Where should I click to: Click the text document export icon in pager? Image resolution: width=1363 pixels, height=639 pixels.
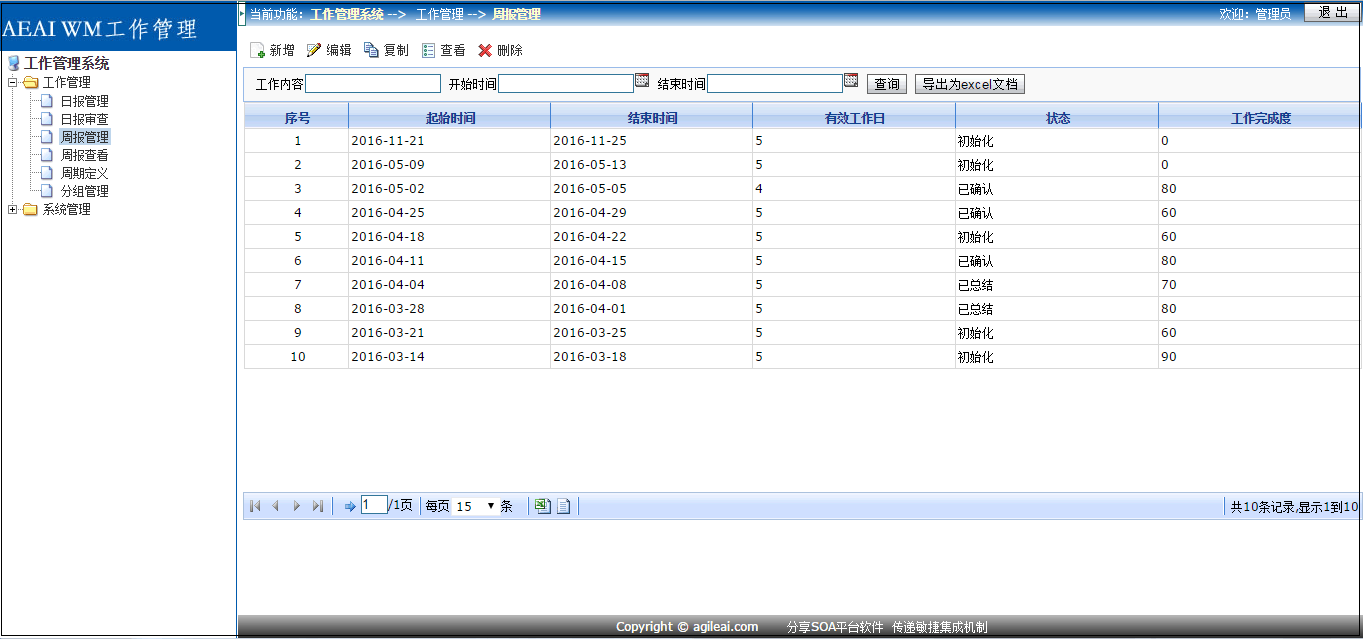[x=564, y=506]
